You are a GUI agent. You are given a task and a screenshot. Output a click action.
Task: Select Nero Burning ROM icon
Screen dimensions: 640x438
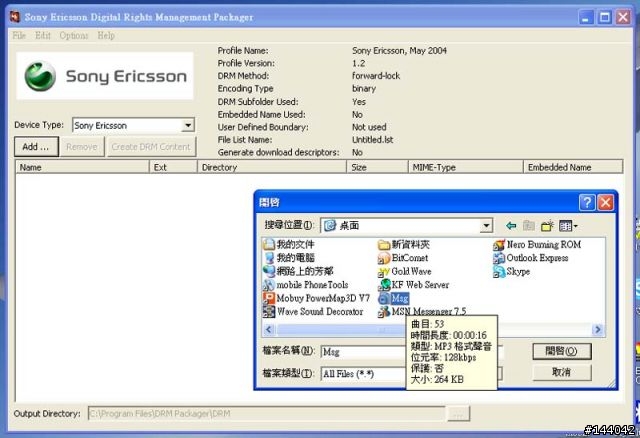pyautogui.click(x=499, y=245)
